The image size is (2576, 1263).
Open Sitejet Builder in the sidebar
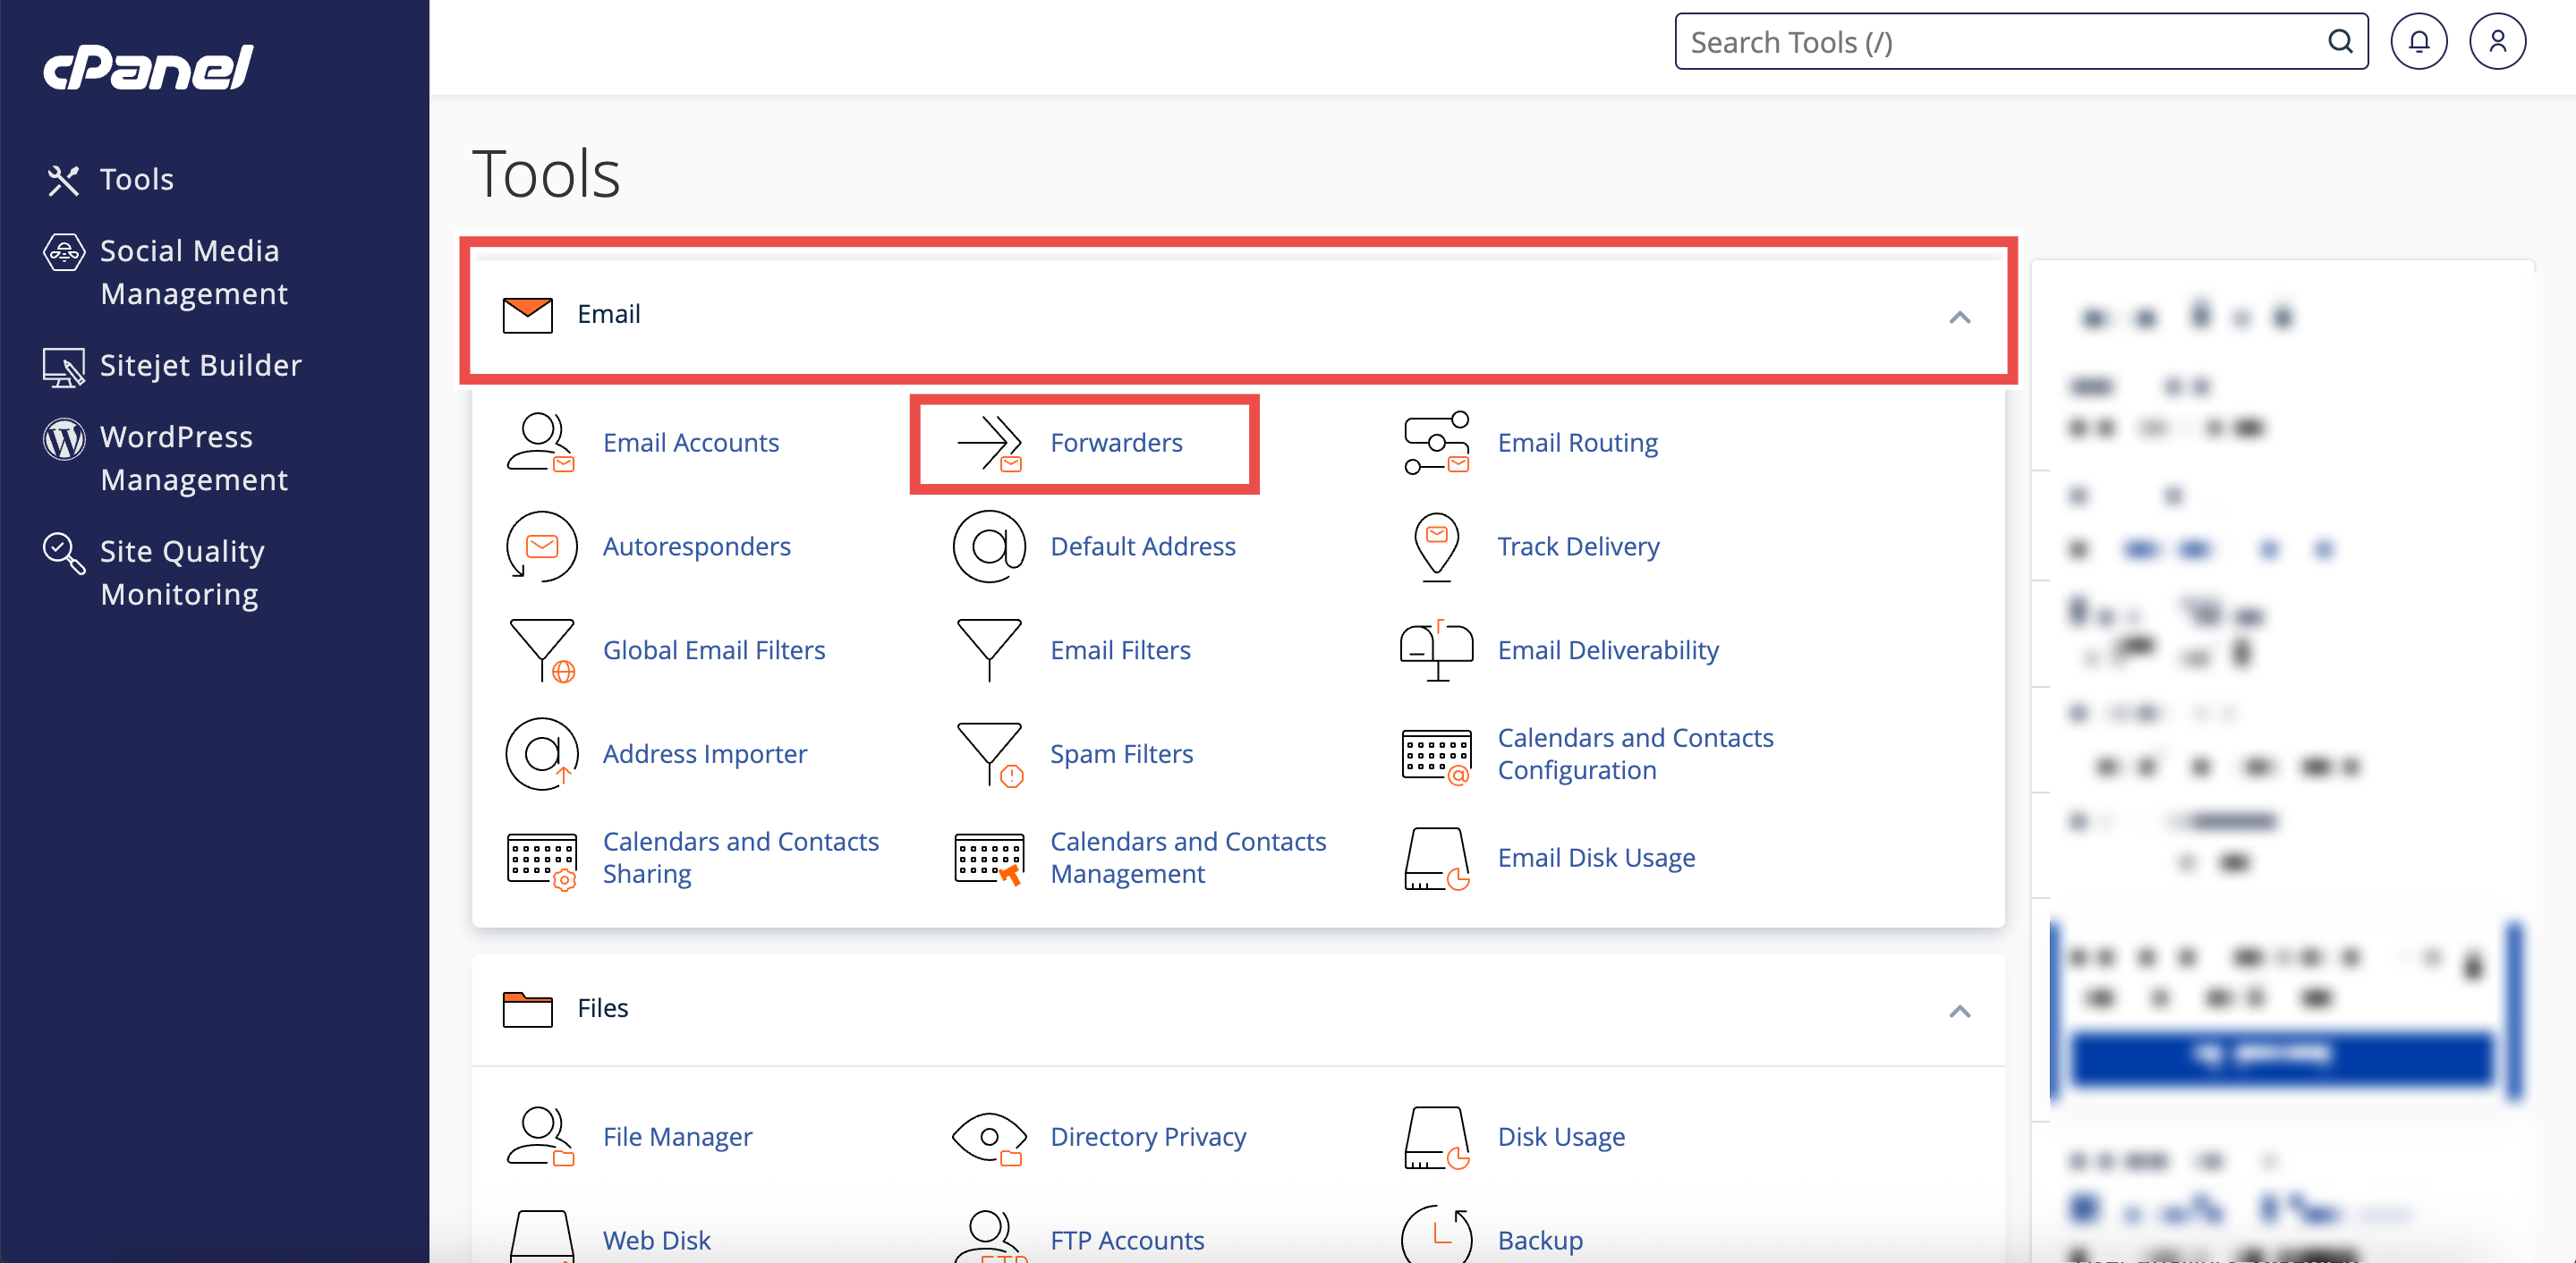tap(200, 366)
